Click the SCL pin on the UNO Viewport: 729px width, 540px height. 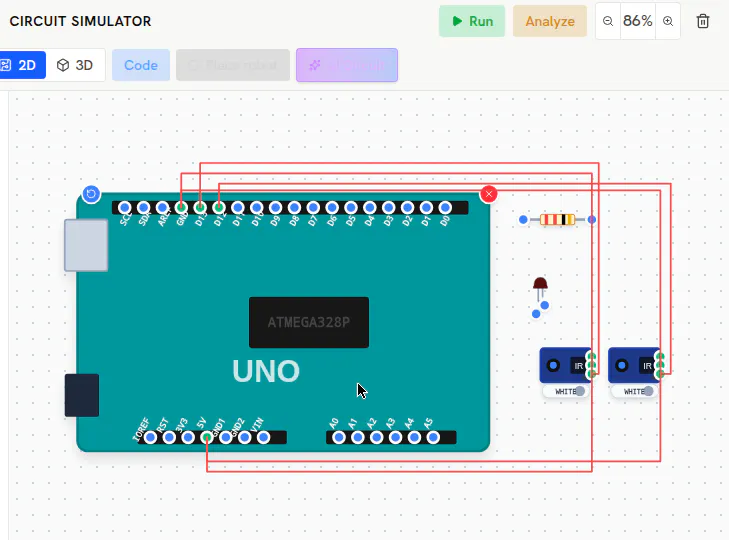pyautogui.click(x=125, y=207)
